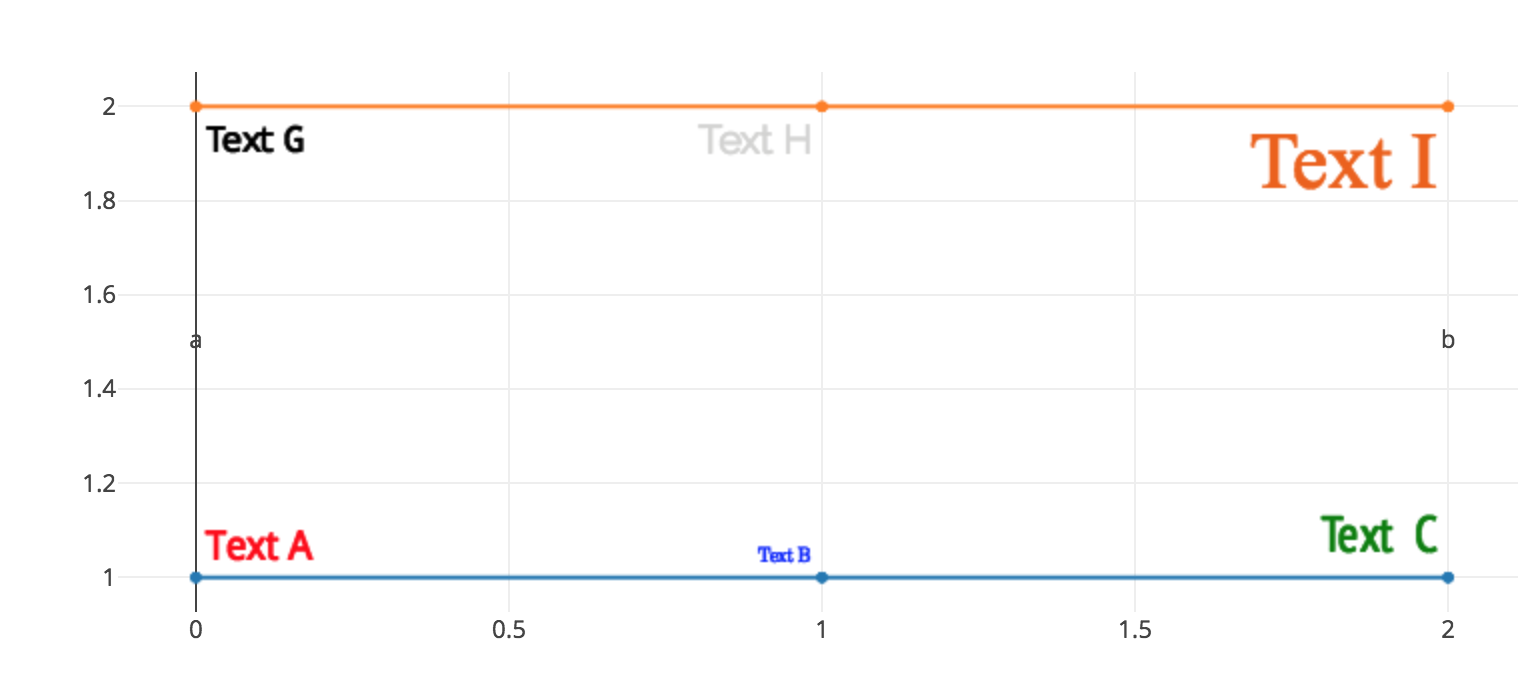The image size is (1518, 698).
Task: Click the orange line's middle marker
Action: click(x=822, y=106)
